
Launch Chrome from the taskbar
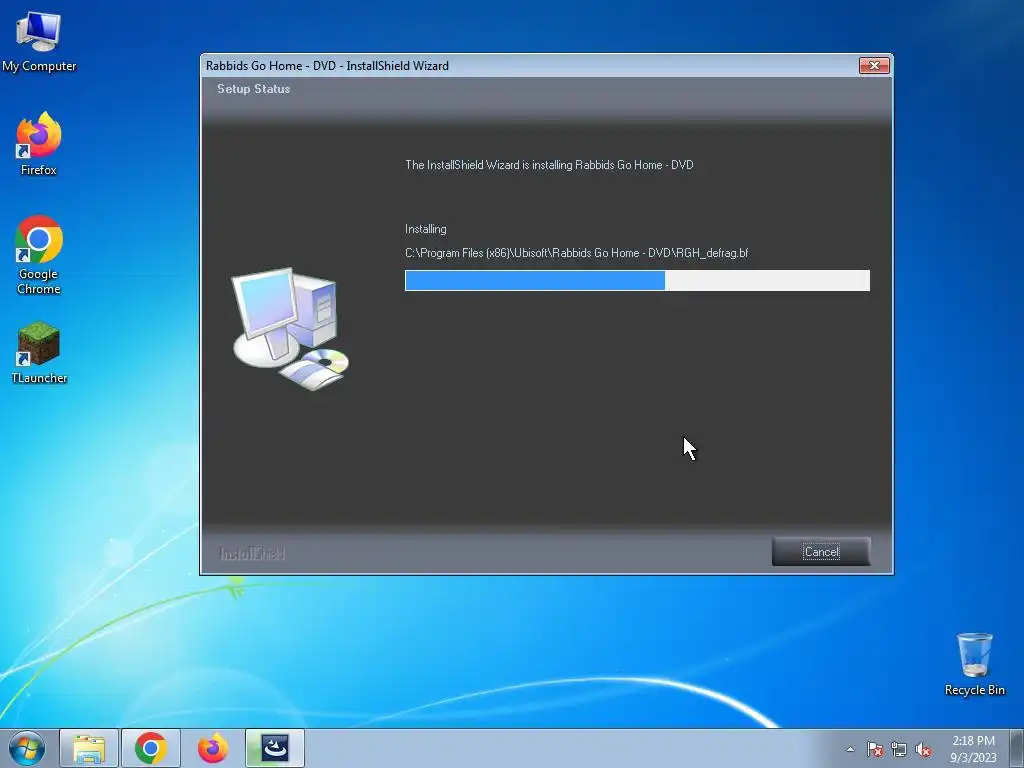click(x=151, y=748)
